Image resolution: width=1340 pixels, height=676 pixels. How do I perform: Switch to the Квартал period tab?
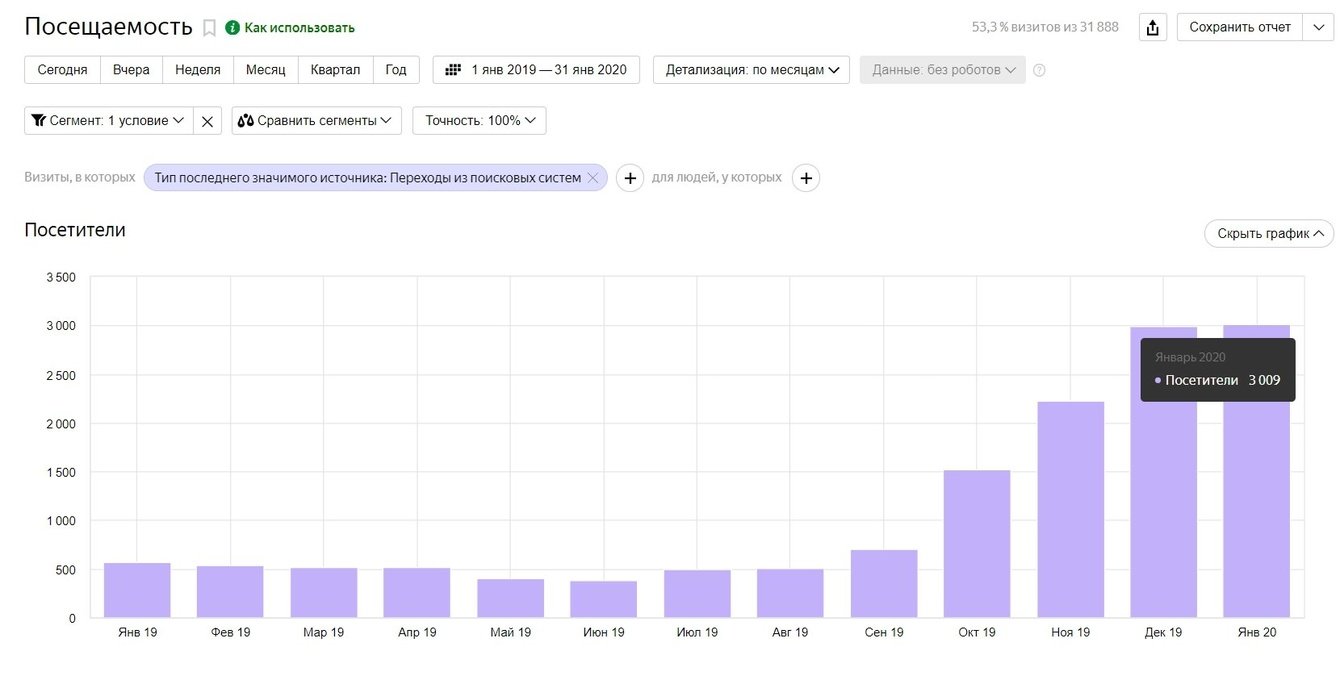pos(335,70)
